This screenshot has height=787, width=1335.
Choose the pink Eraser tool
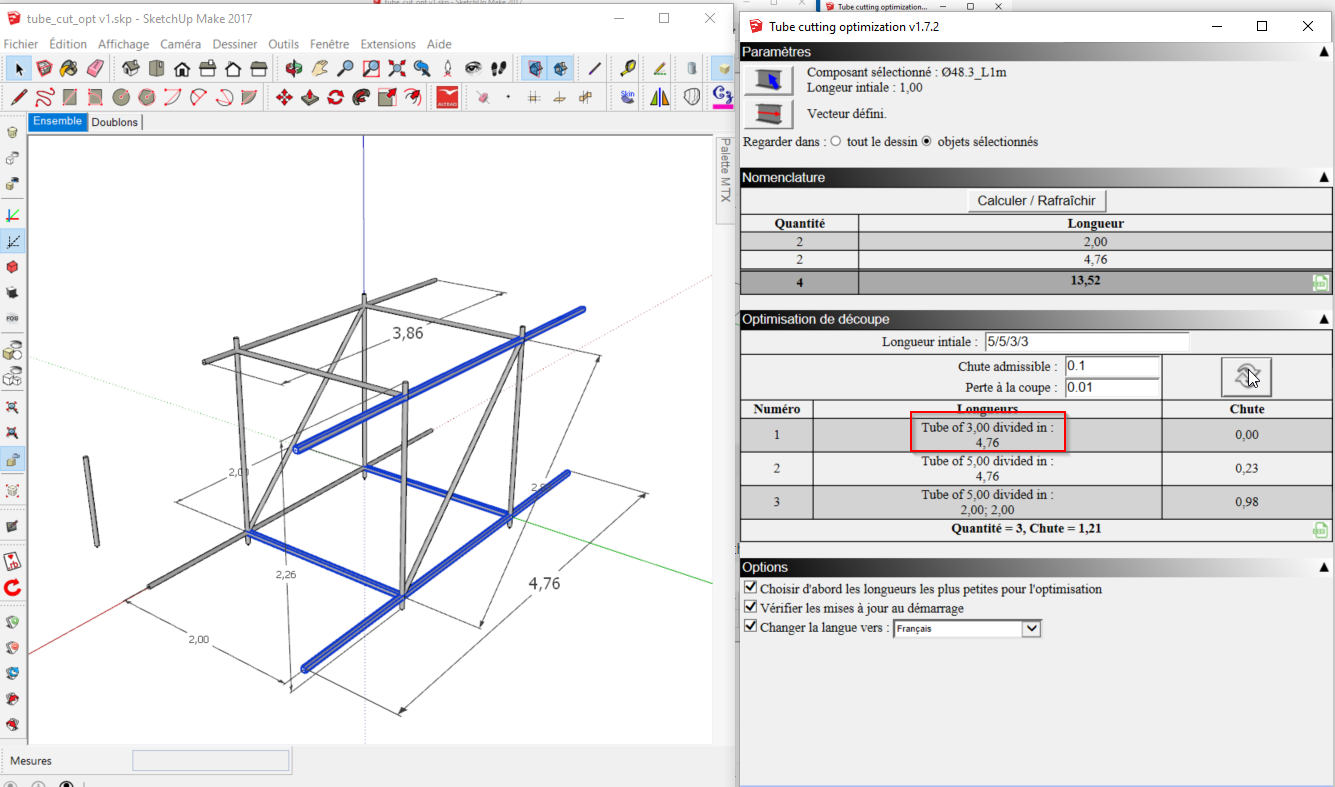tap(95, 68)
